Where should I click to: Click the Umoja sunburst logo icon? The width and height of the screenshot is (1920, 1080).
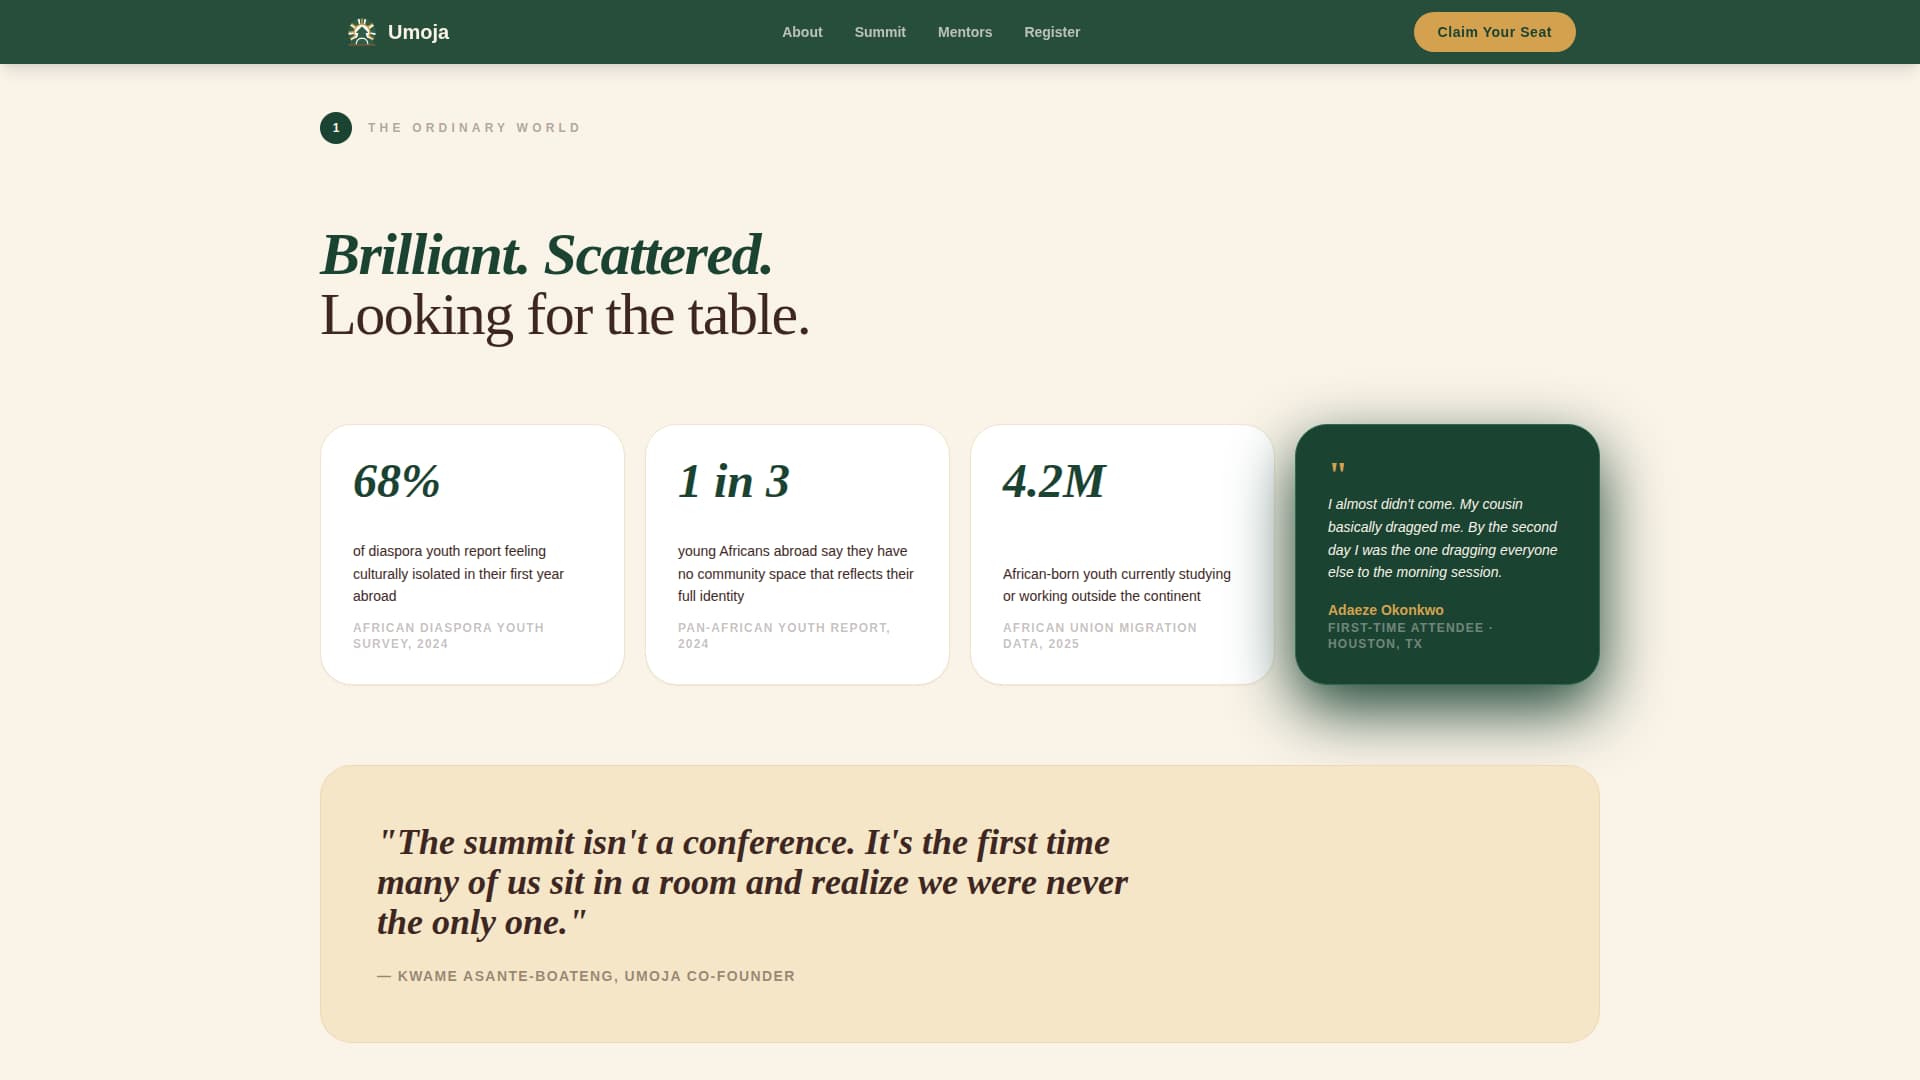(x=361, y=32)
